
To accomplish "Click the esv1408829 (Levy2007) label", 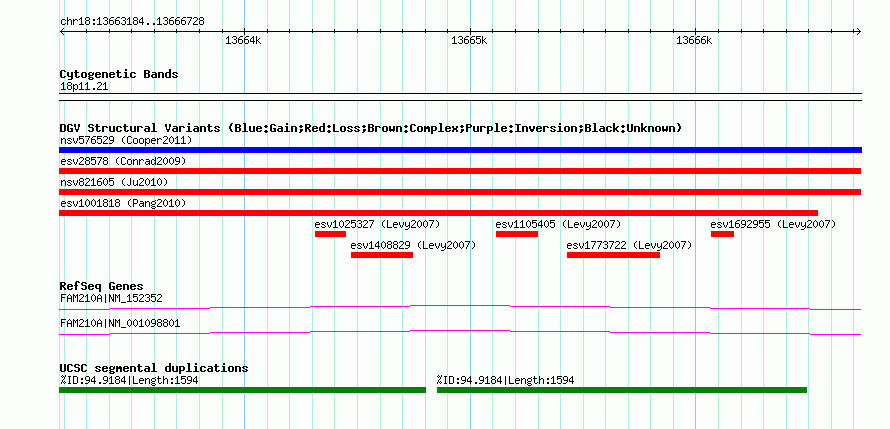I will pyautogui.click(x=413, y=245).
